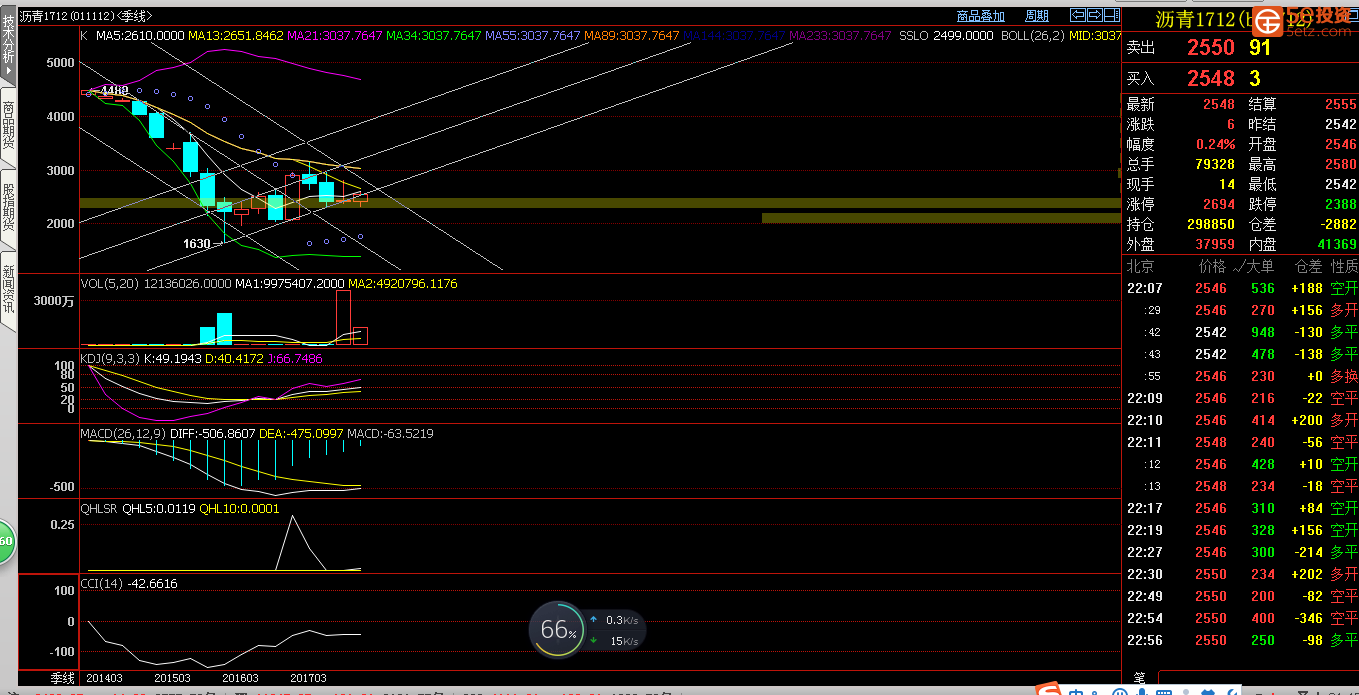This screenshot has height=695, width=1359.
Task: Click the left arrow navigation icon
Action: pos(1078,15)
